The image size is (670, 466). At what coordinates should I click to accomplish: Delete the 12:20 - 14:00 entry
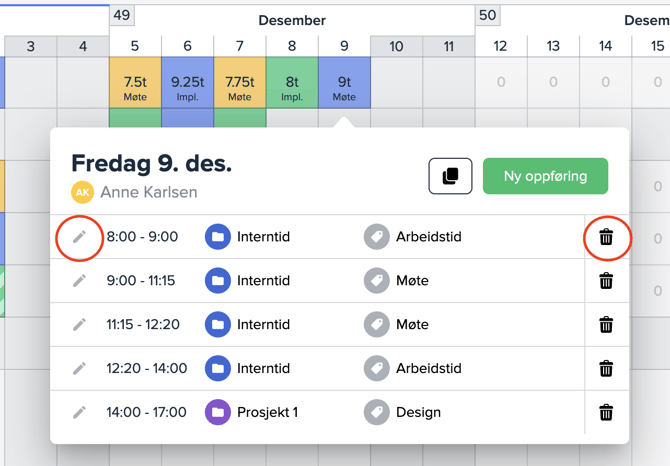click(606, 368)
